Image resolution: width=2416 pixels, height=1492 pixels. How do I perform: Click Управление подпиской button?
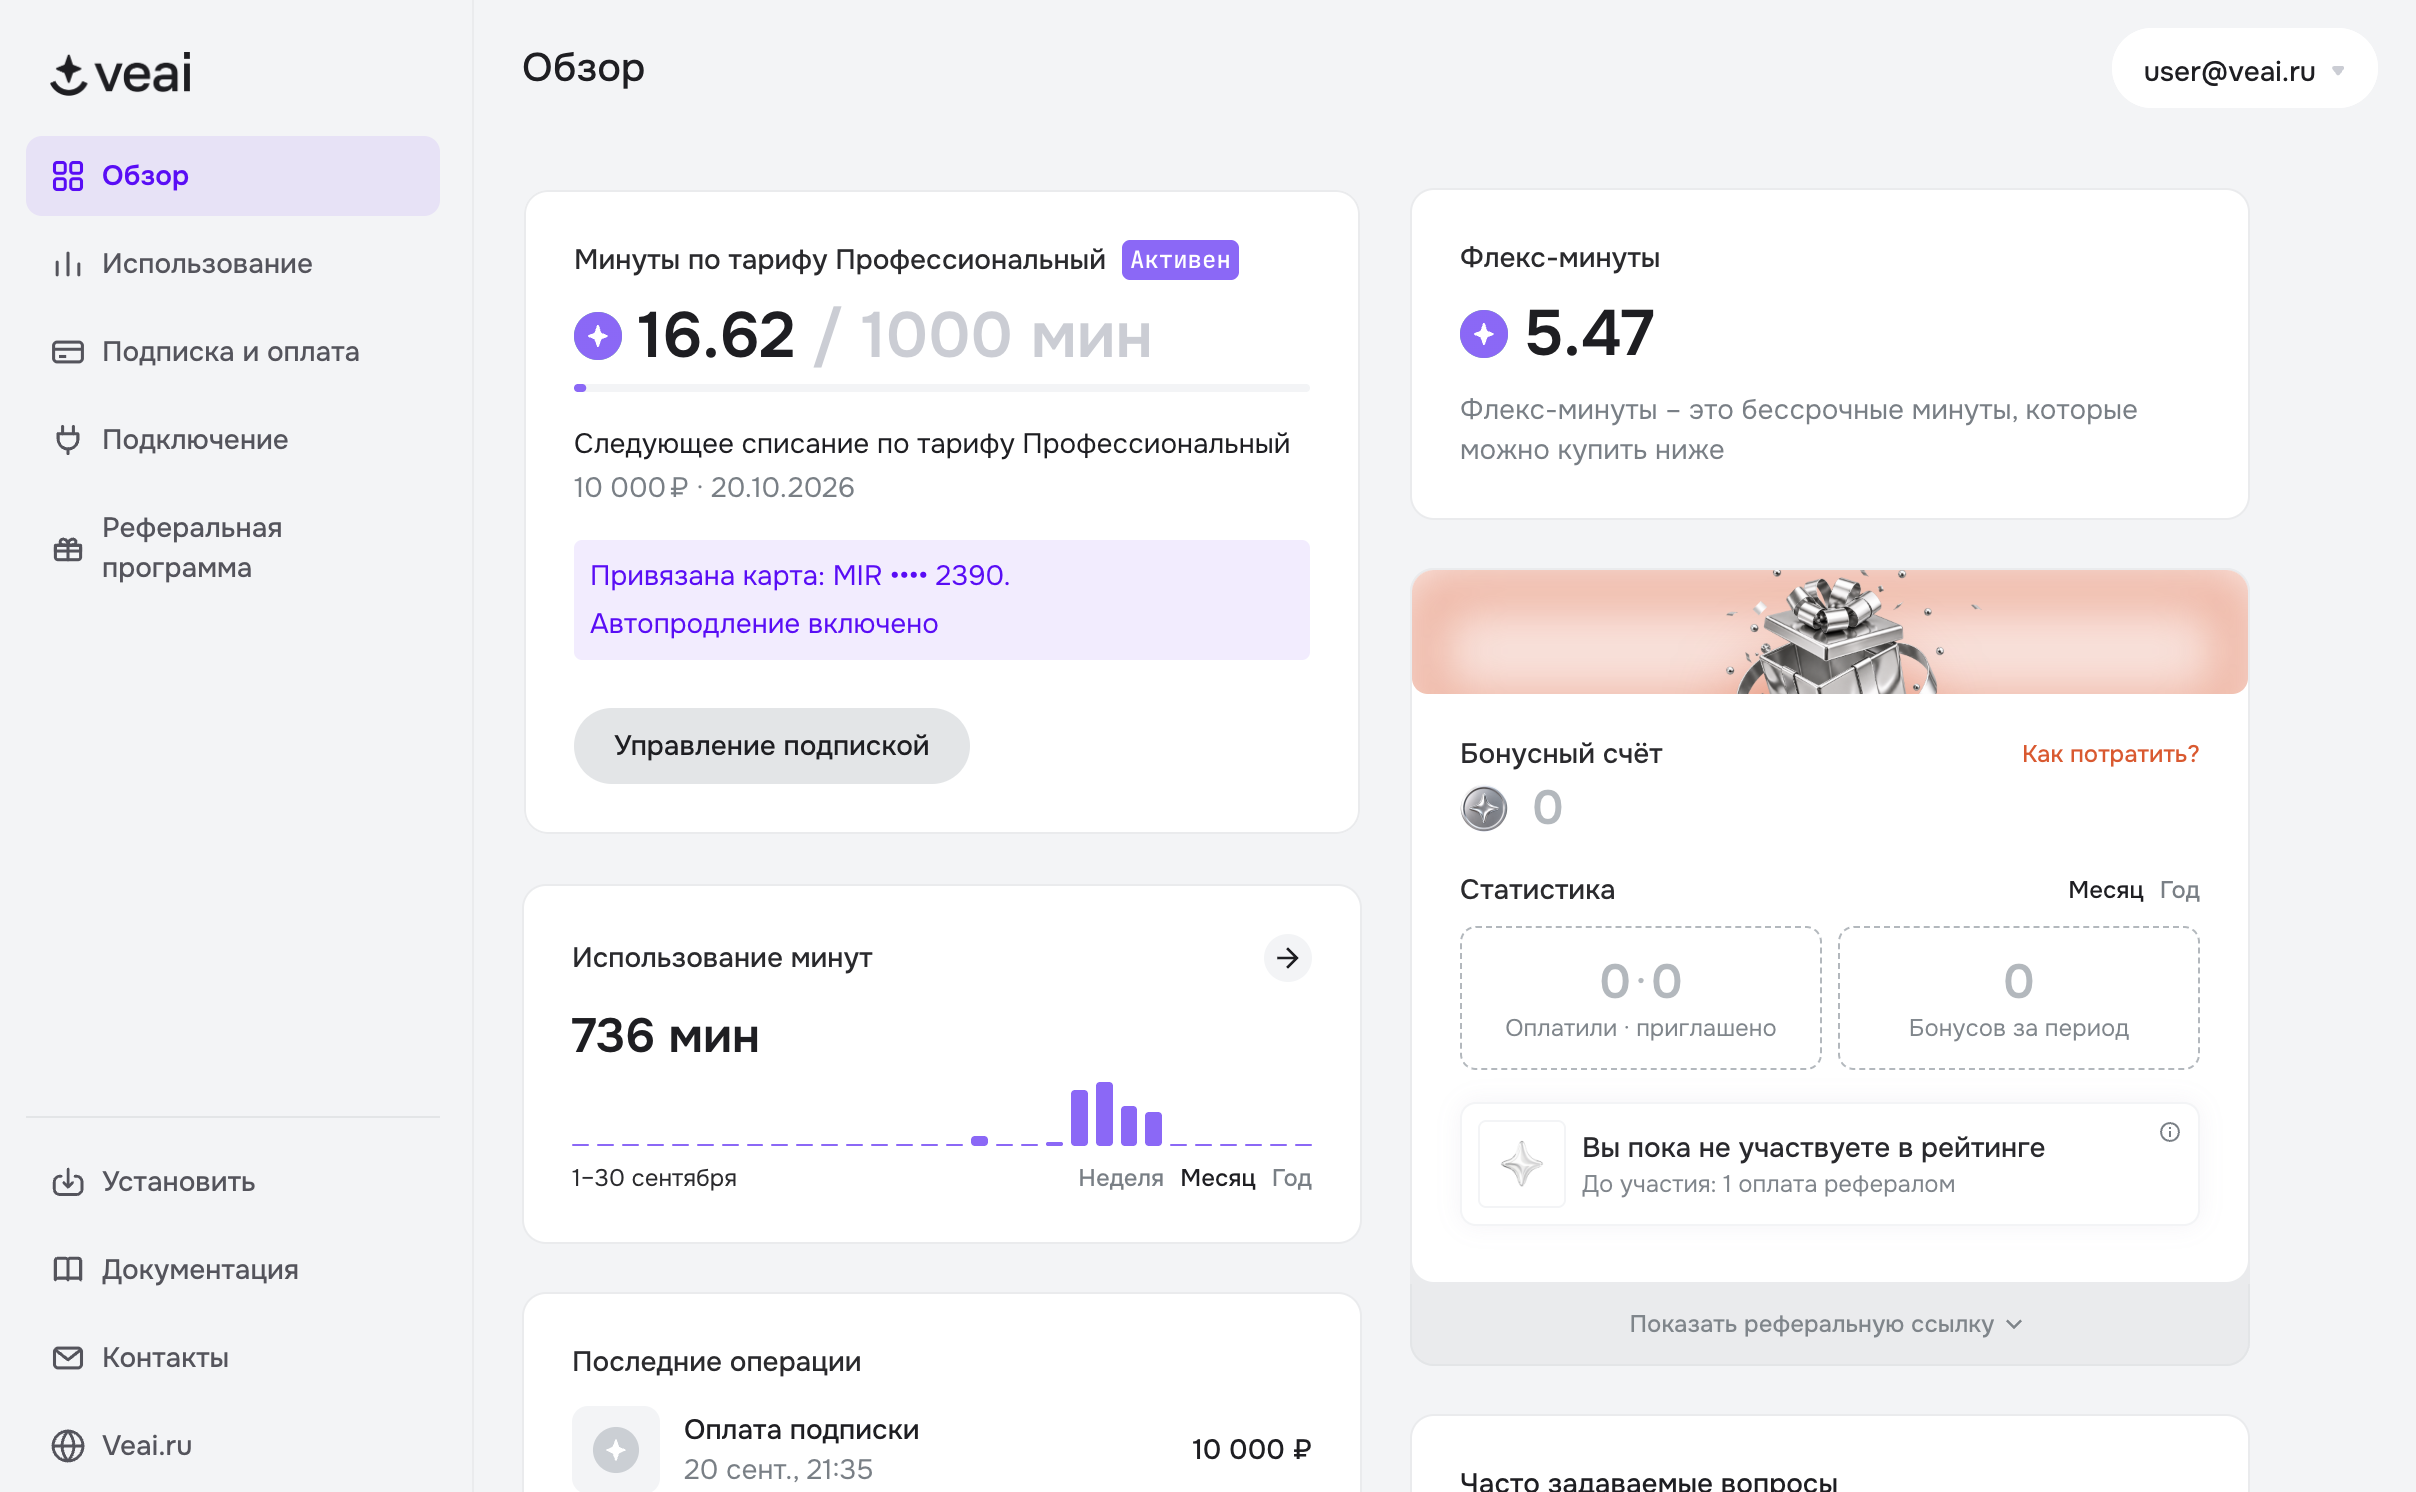coord(771,746)
